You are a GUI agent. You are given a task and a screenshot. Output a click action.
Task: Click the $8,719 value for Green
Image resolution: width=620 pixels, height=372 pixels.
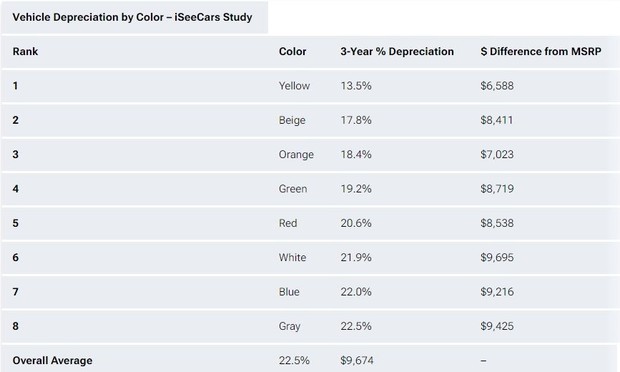(497, 189)
